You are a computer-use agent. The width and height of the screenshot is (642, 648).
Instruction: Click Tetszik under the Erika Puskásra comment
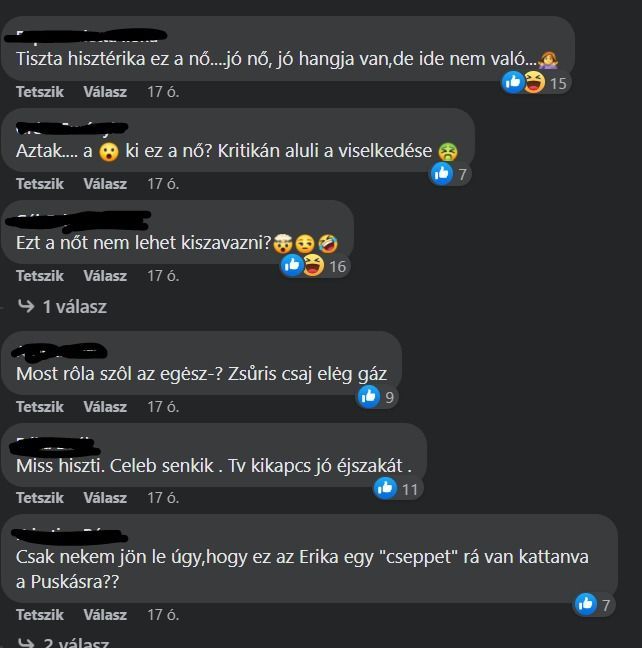point(40,615)
